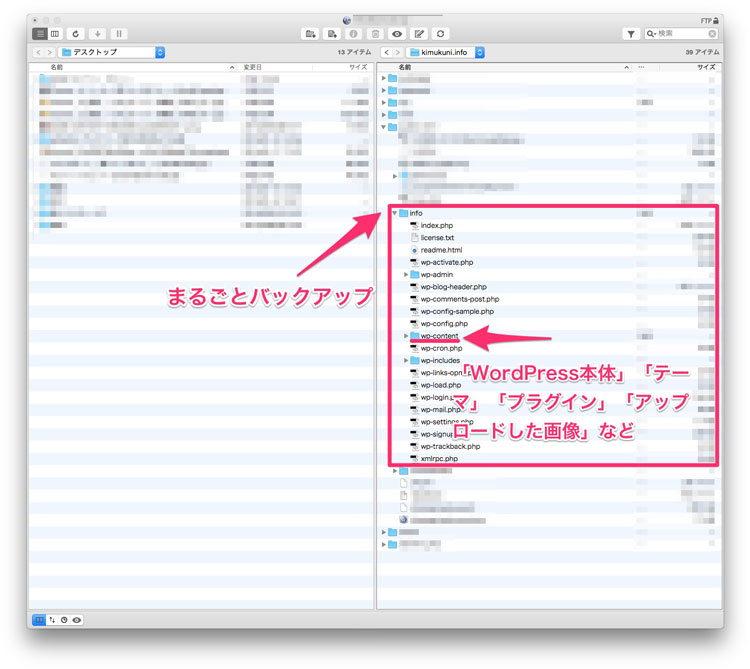Image resolution: width=750 pixels, height=669 pixels.
Task: Sort left pane by サイズ column
Action: [x=342, y=67]
